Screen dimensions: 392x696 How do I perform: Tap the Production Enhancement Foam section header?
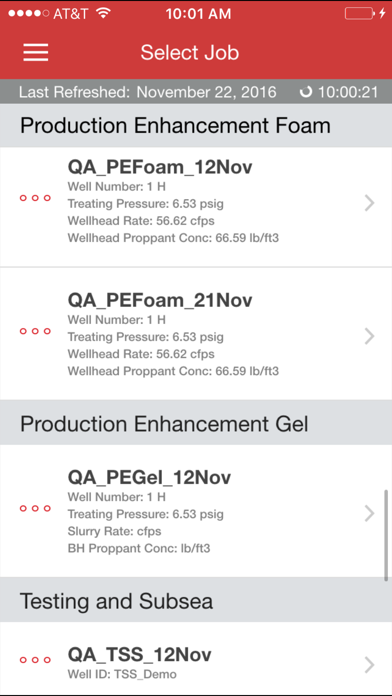196,126
